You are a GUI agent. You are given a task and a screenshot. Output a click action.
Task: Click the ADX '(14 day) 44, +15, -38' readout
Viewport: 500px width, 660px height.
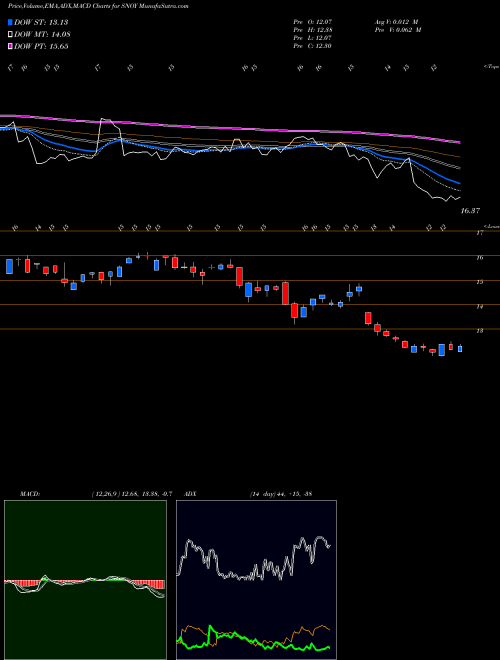coord(281,494)
